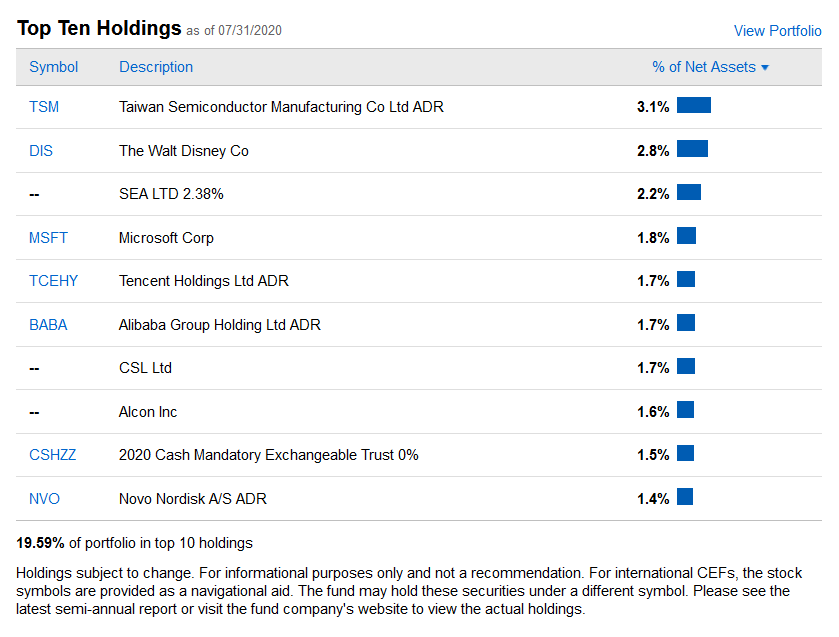Select Alcon Inc description
This screenshot has width=839, height=637.
click(x=148, y=412)
